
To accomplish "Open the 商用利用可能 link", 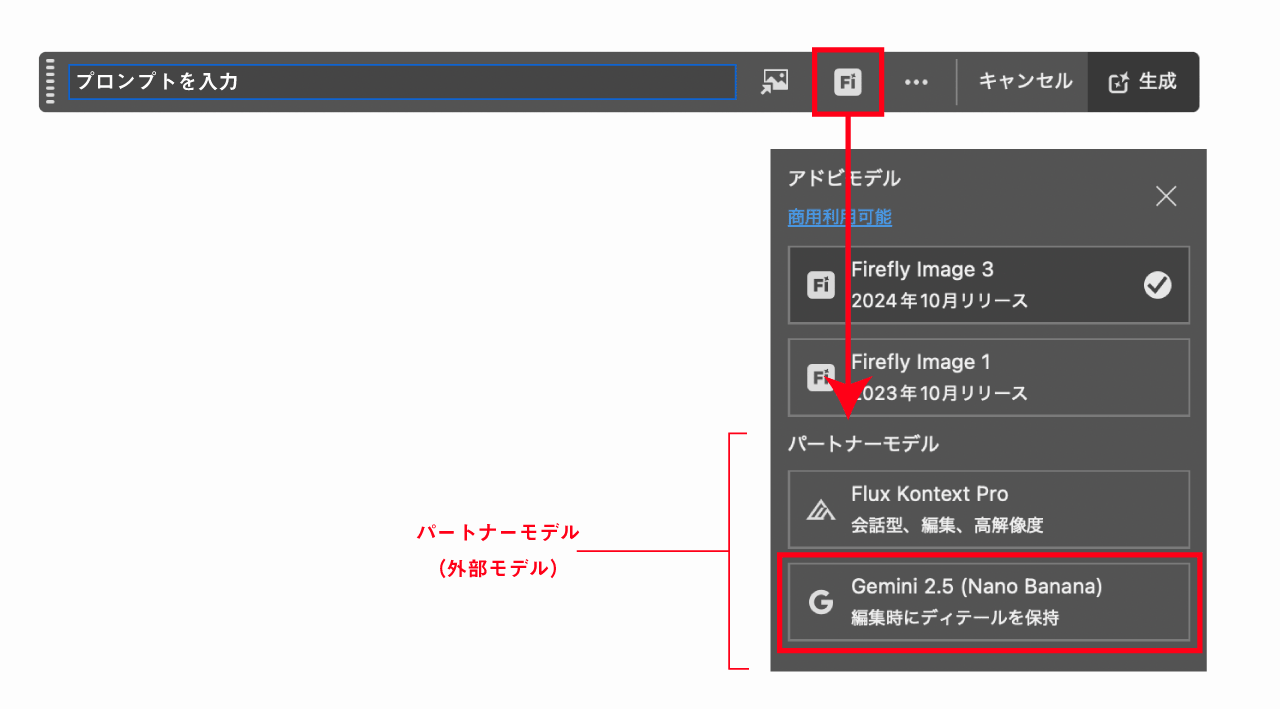I will coord(840,217).
